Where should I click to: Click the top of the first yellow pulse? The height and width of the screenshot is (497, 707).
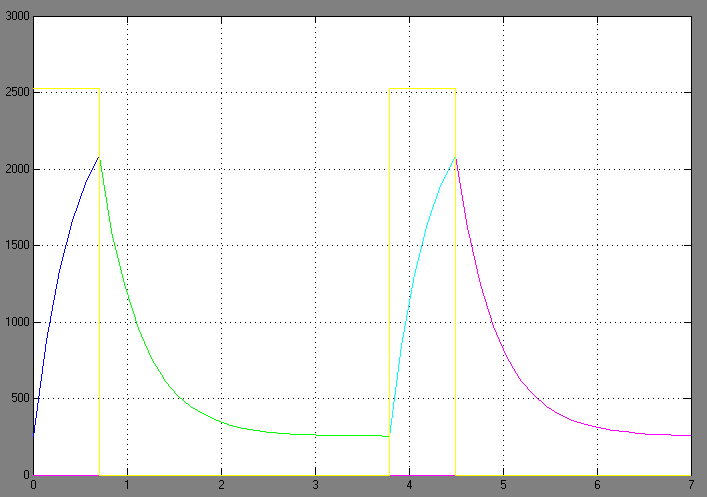point(66,89)
